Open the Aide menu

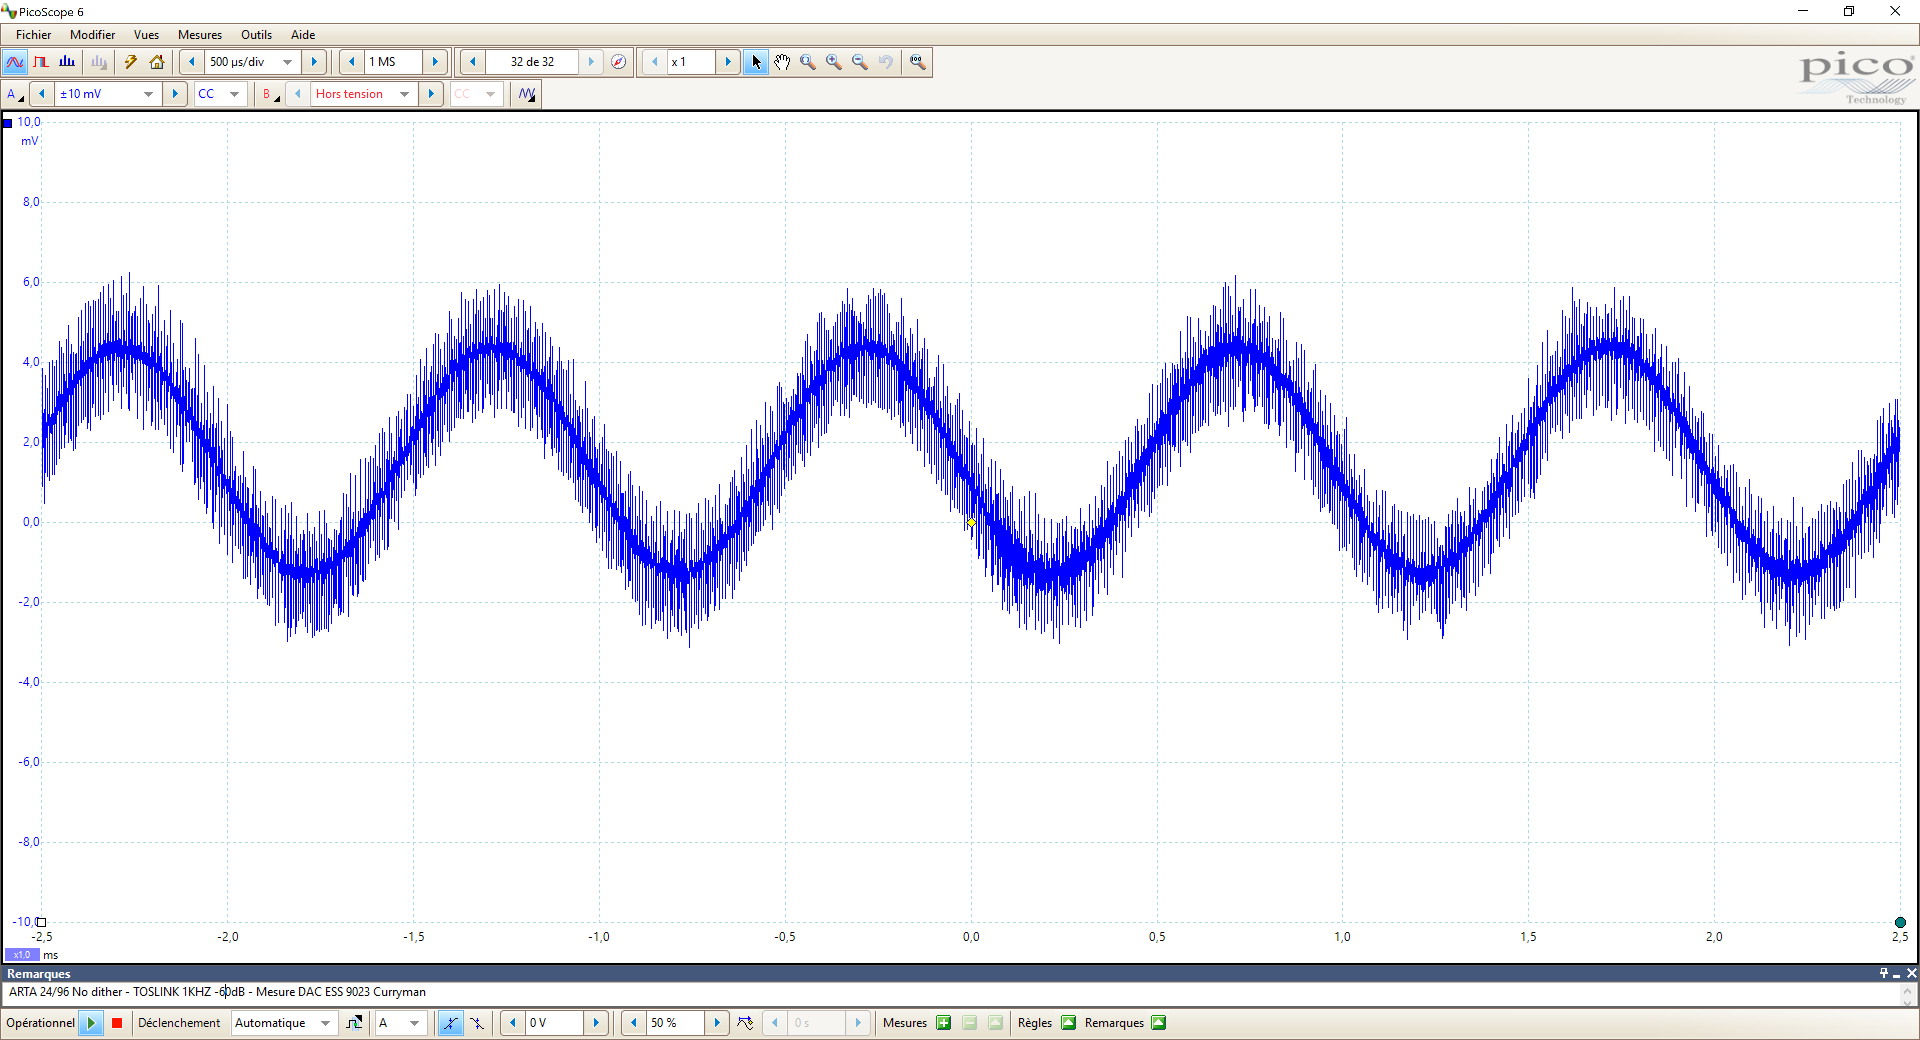303,35
